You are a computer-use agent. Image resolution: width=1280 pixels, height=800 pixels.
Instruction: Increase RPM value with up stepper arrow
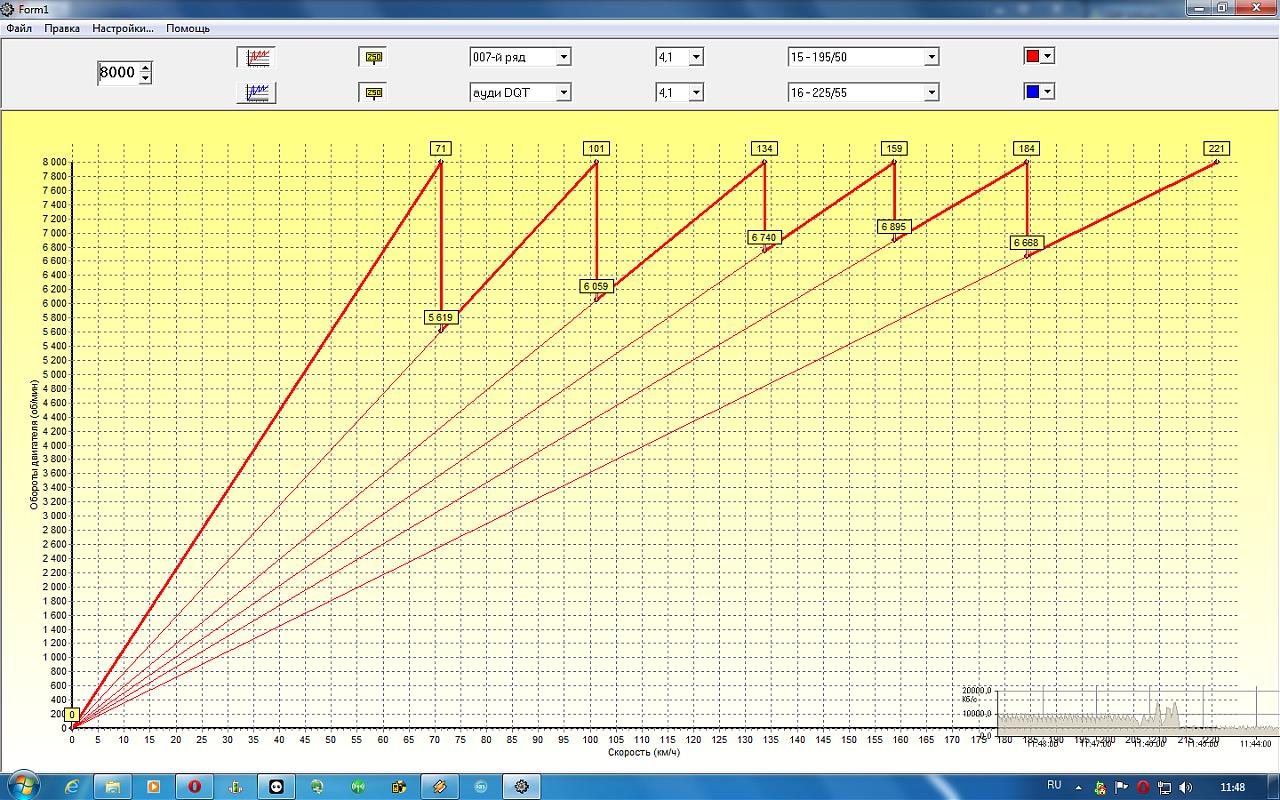click(x=146, y=68)
